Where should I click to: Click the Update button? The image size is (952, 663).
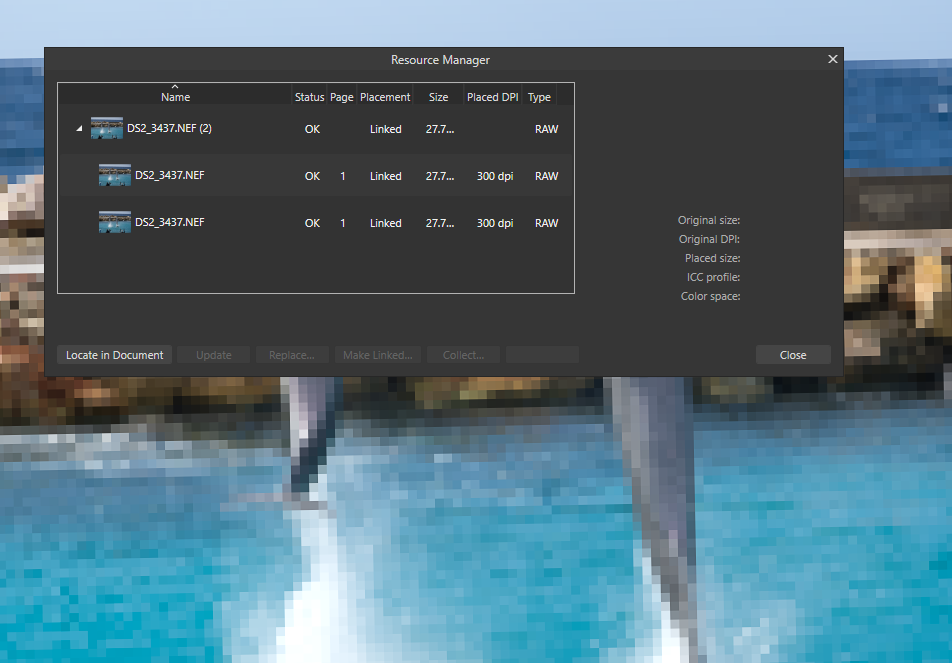(x=212, y=354)
